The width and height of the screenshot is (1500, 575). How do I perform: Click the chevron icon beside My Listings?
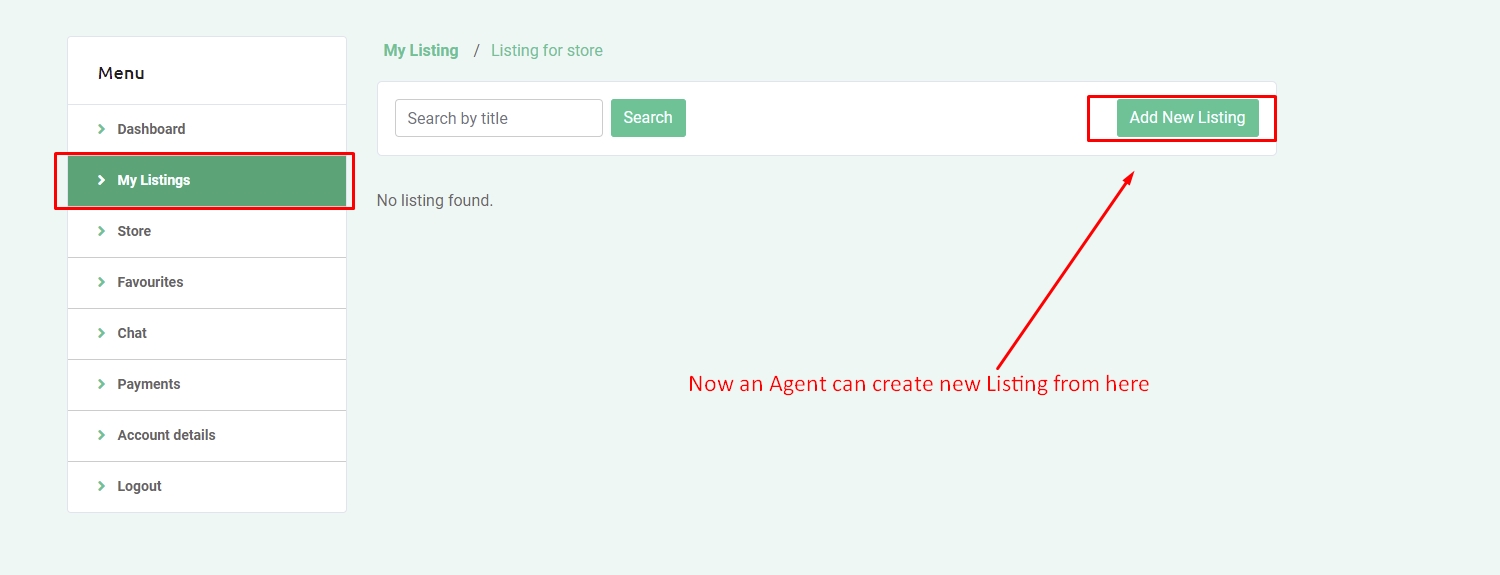[x=101, y=180]
